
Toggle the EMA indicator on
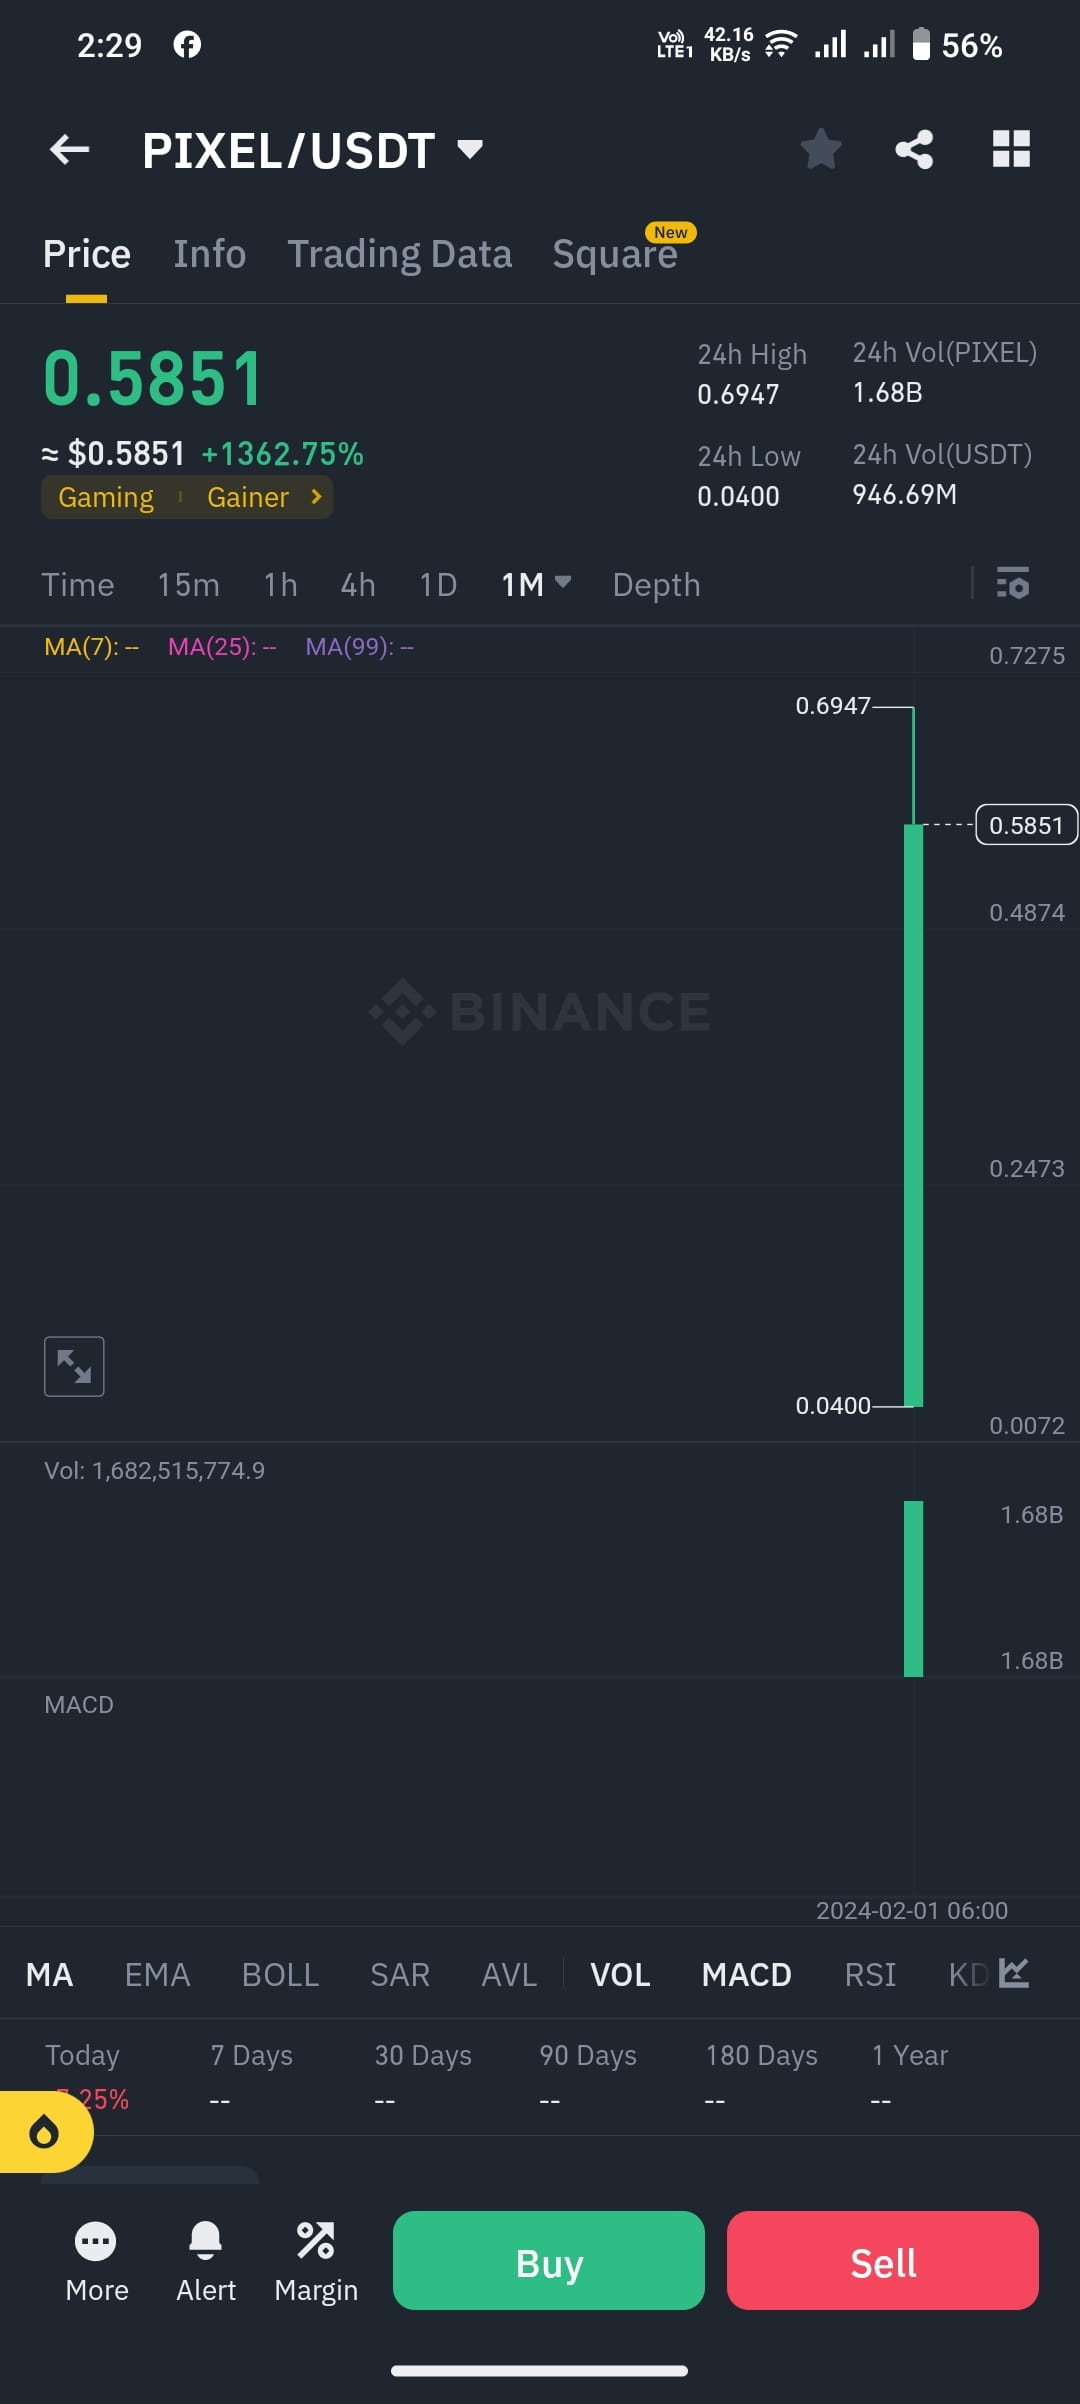click(157, 1975)
